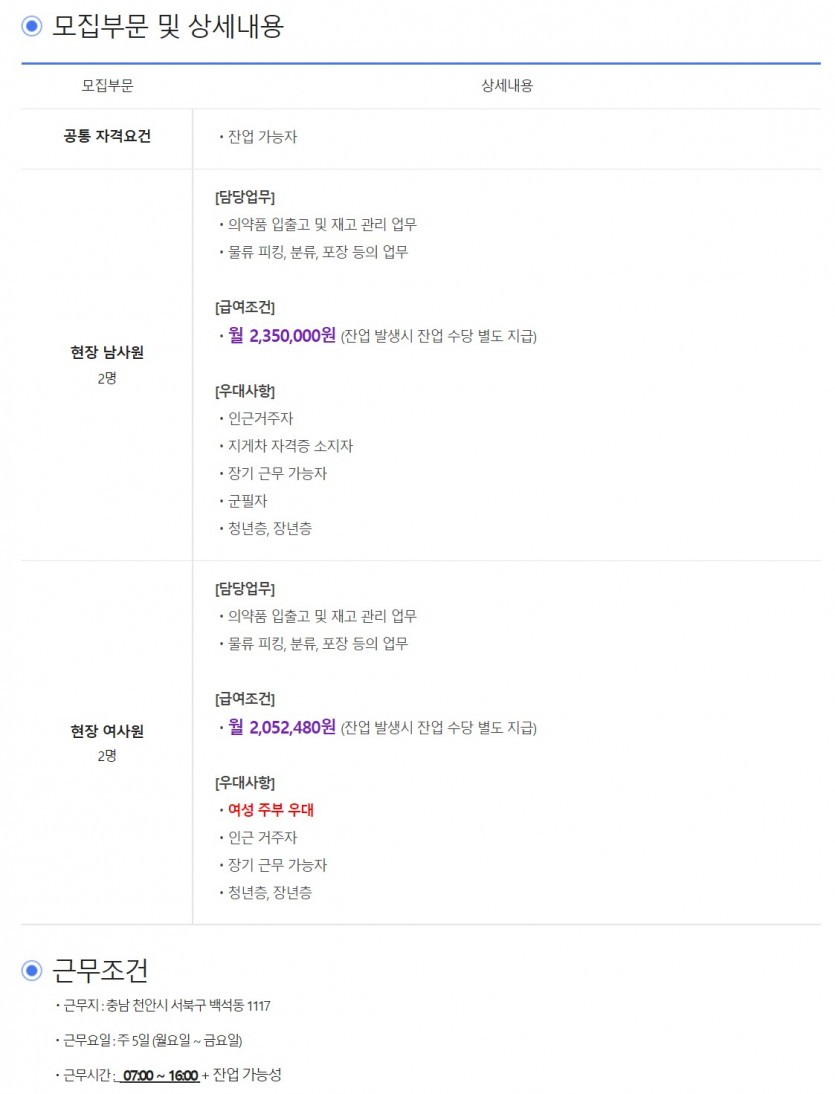Viewport: 835px width, 1094px height.
Task: Click the 월 2,350,000원 salary text
Action: (x=282, y=336)
